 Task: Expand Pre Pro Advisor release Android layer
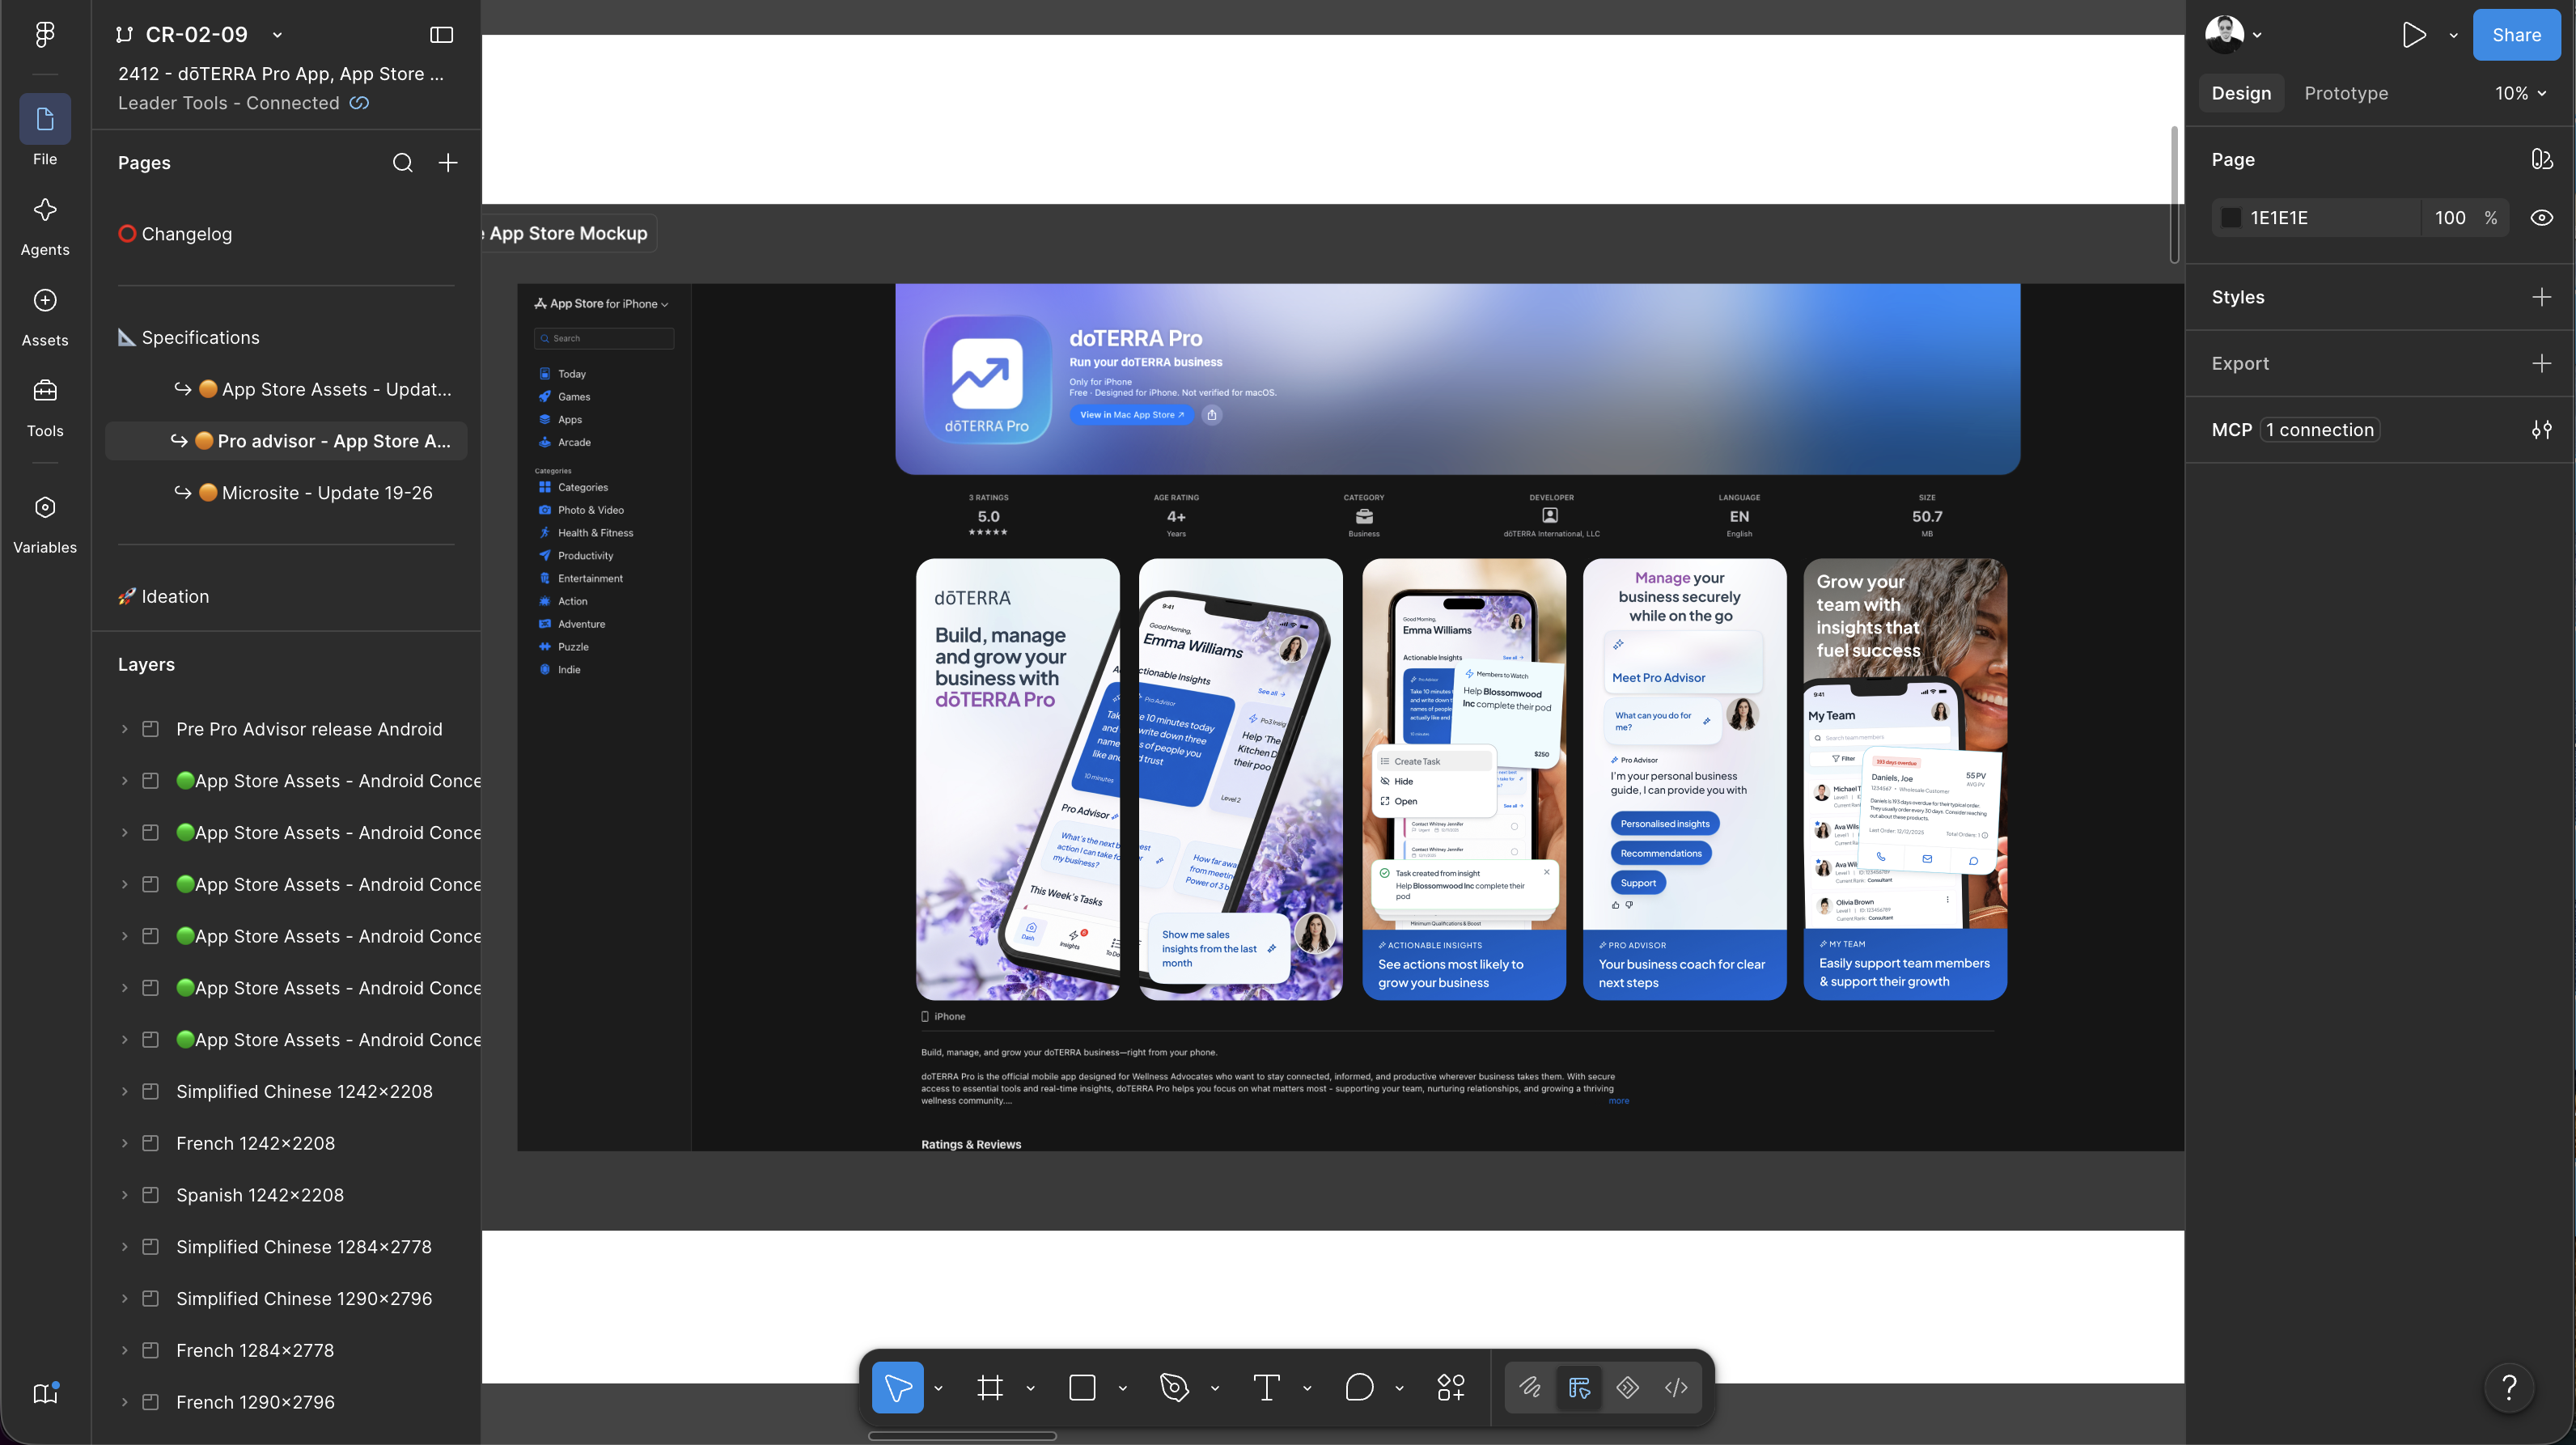click(124, 729)
